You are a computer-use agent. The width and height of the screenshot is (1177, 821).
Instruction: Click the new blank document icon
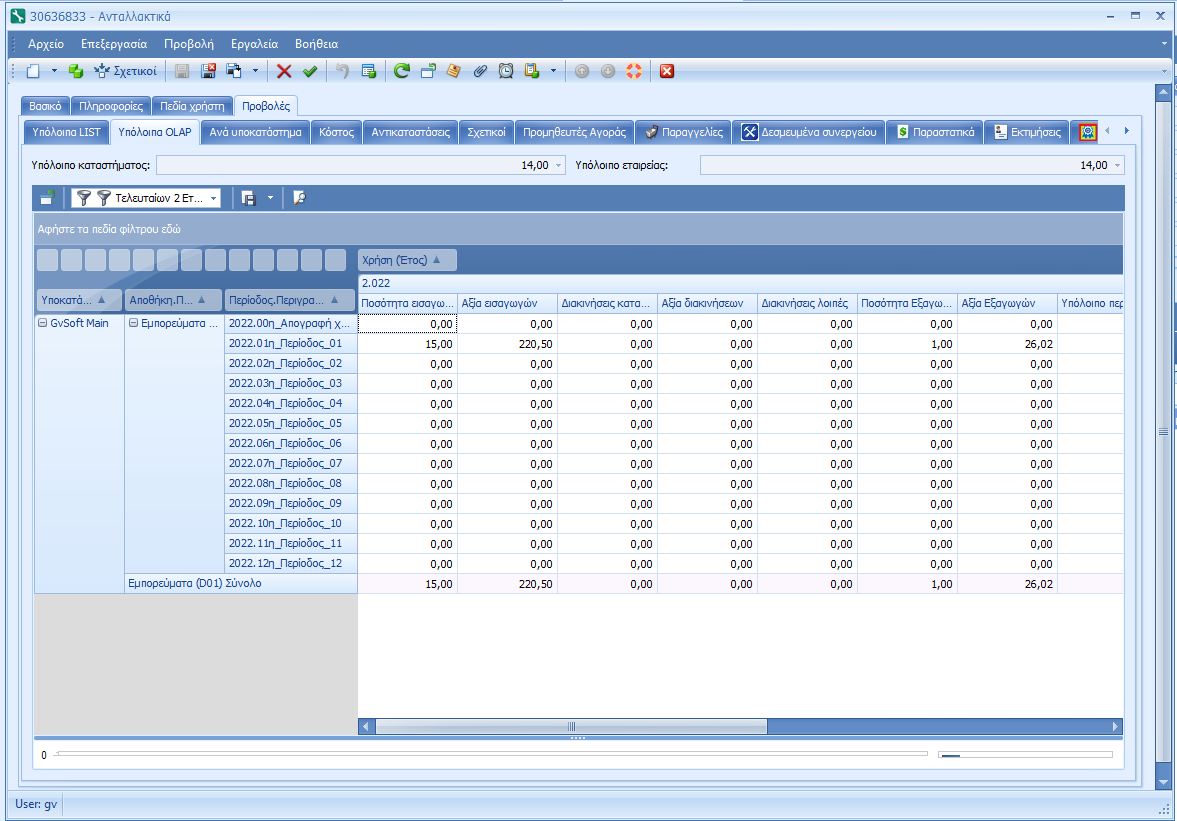[33, 71]
